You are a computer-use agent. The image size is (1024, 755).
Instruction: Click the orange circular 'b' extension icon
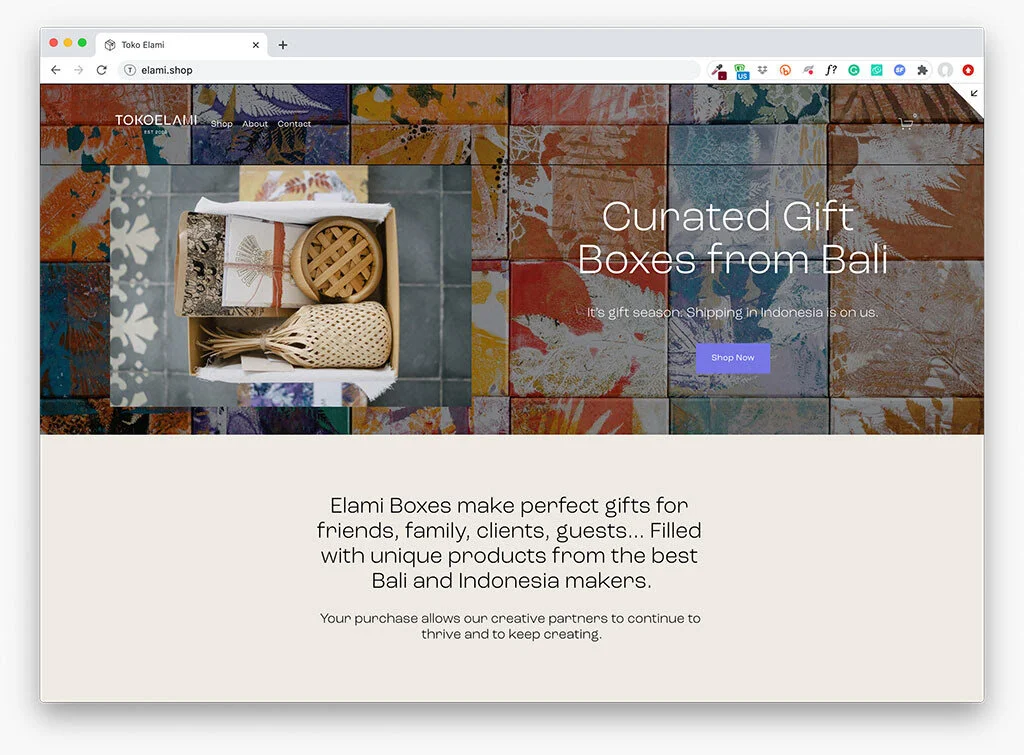785,70
